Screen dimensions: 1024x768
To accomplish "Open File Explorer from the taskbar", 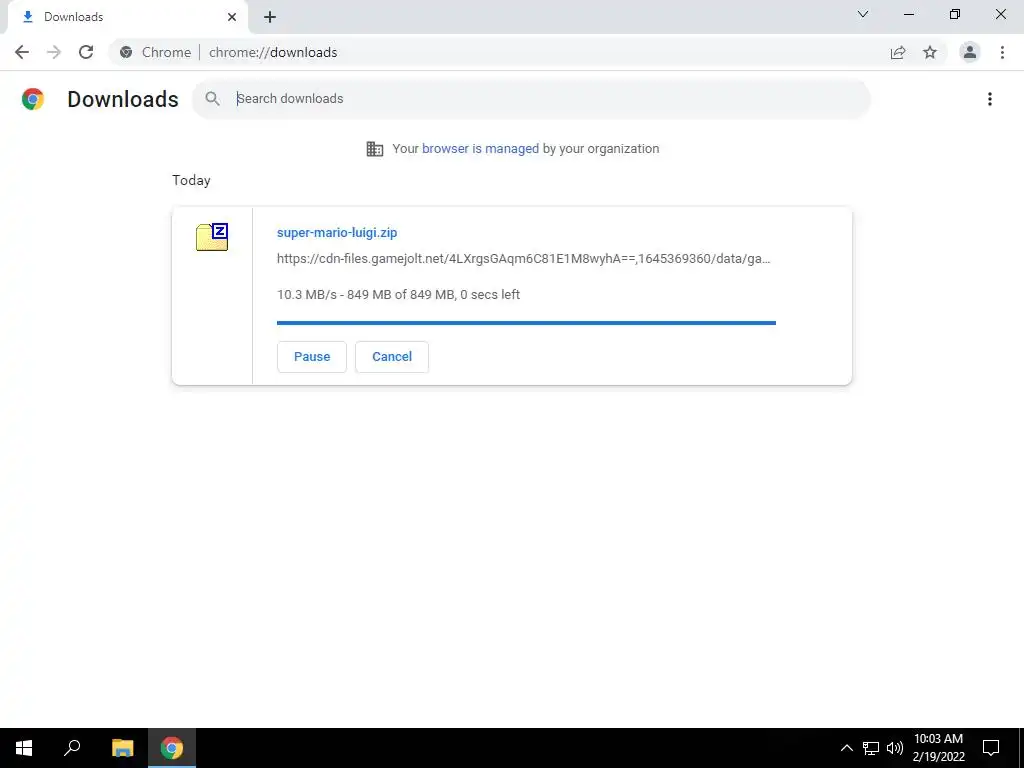I will coord(122,748).
